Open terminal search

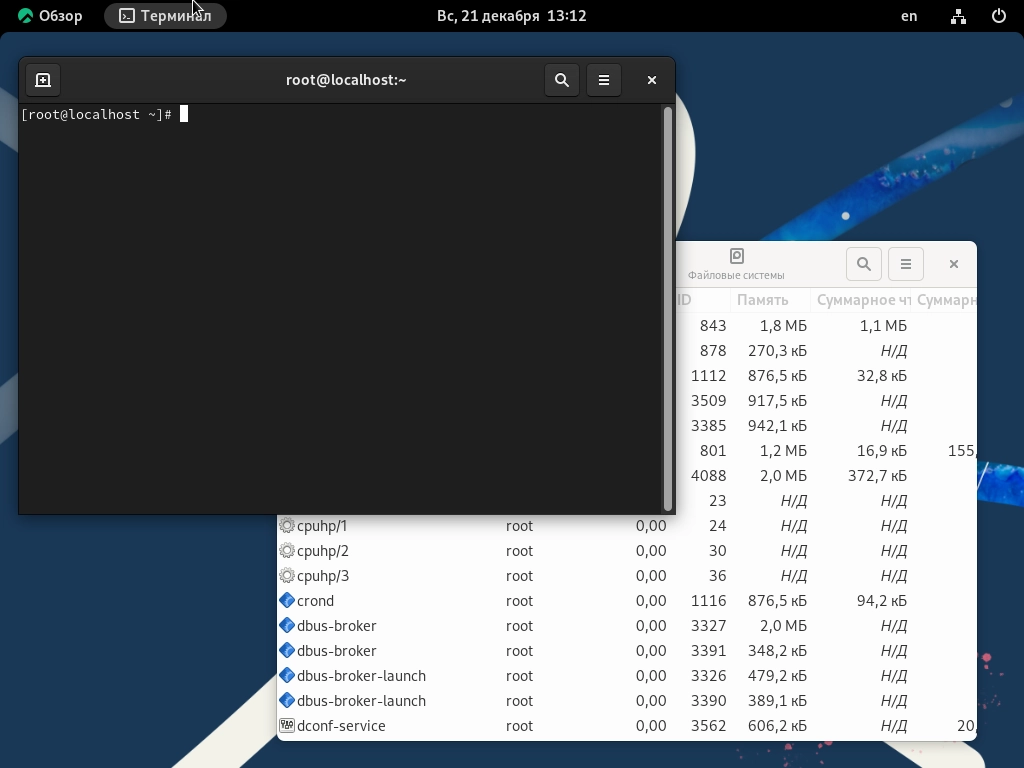tap(562, 80)
